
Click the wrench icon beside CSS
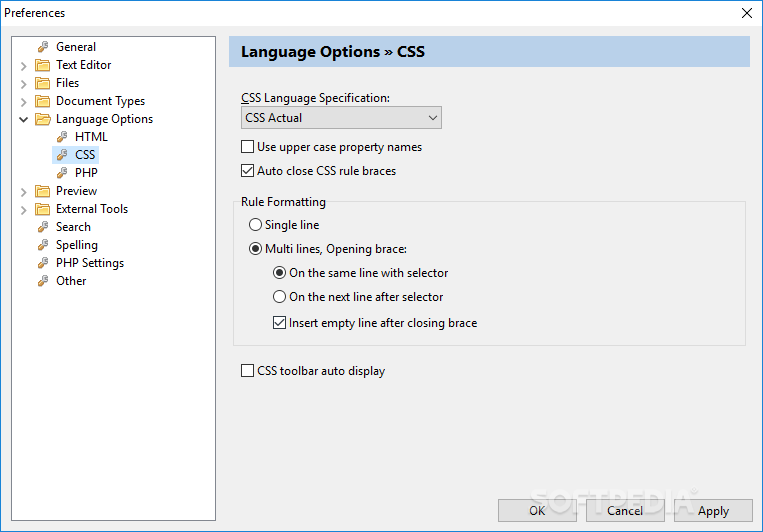coord(62,155)
